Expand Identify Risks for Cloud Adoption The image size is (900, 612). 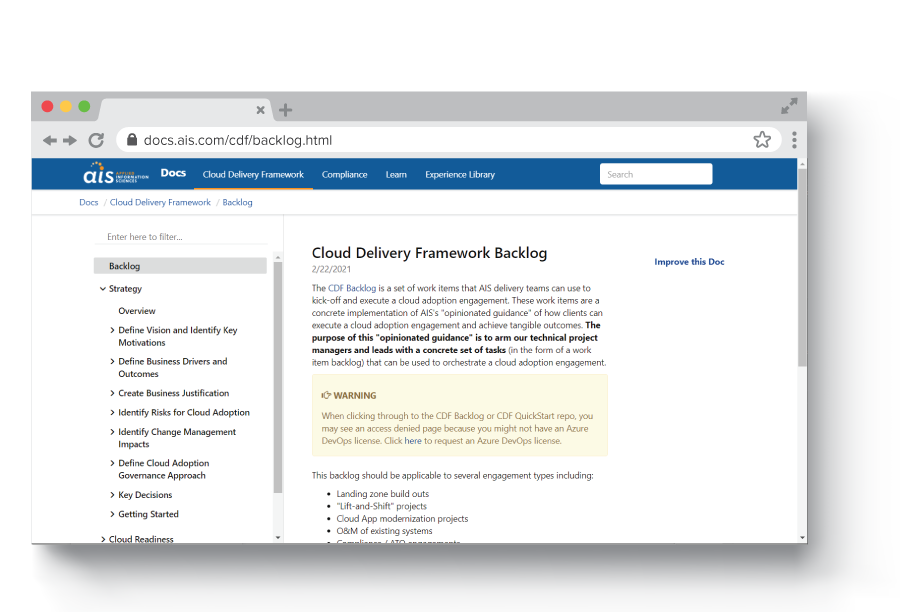coord(112,412)
